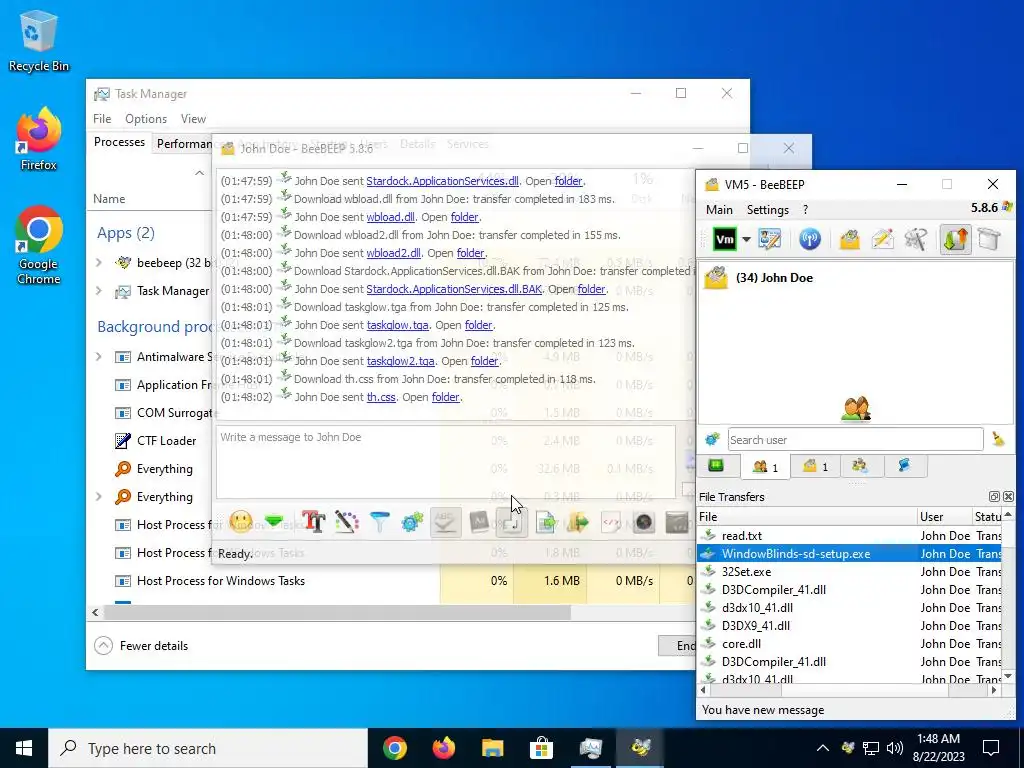This screenshot has height=768, width=1024.
Task: Open Settings menu in VM5 BeeBEEP
Action: coord(767,210)
